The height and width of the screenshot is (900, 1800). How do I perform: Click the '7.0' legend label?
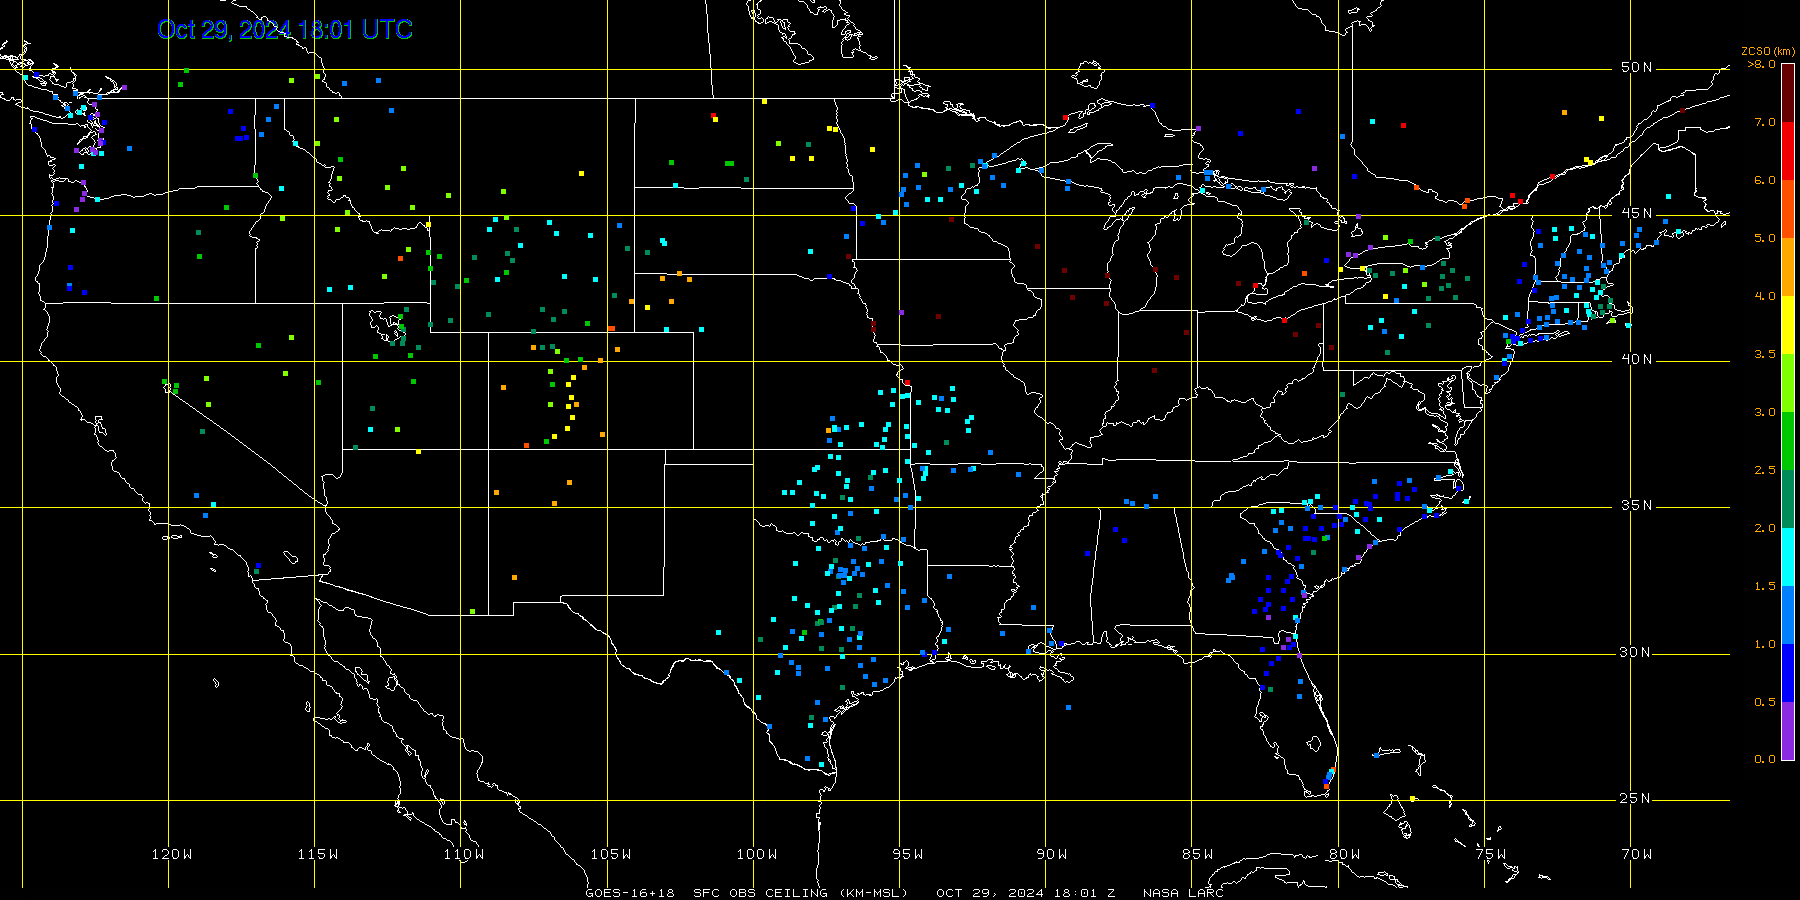pyautogui.click(x=1765, y=122)
